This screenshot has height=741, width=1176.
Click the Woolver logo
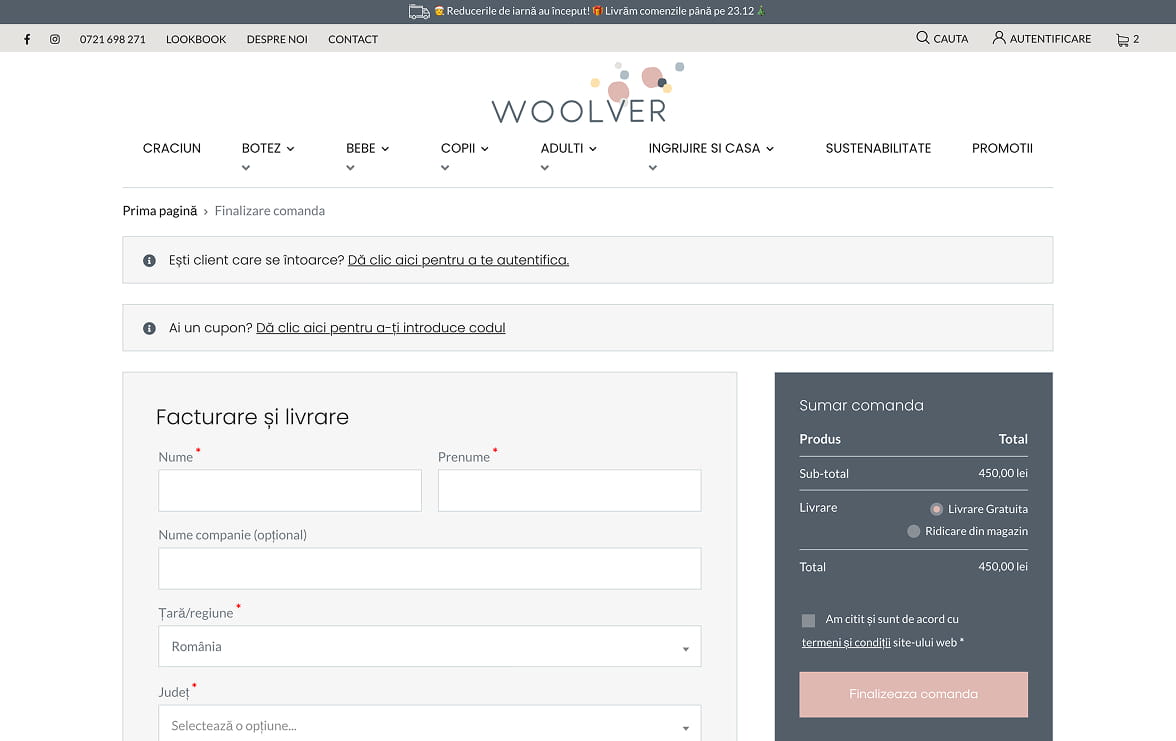579,97
